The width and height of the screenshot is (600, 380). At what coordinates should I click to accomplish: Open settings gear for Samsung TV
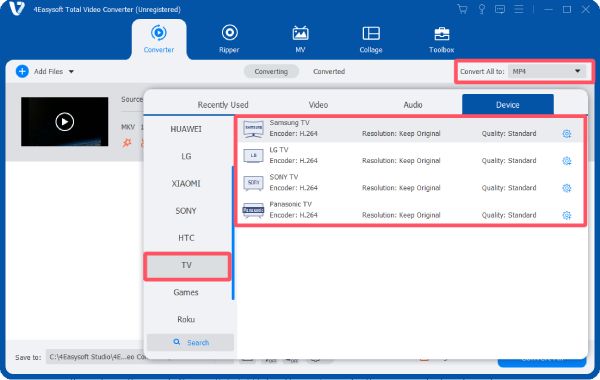(567, 134)
